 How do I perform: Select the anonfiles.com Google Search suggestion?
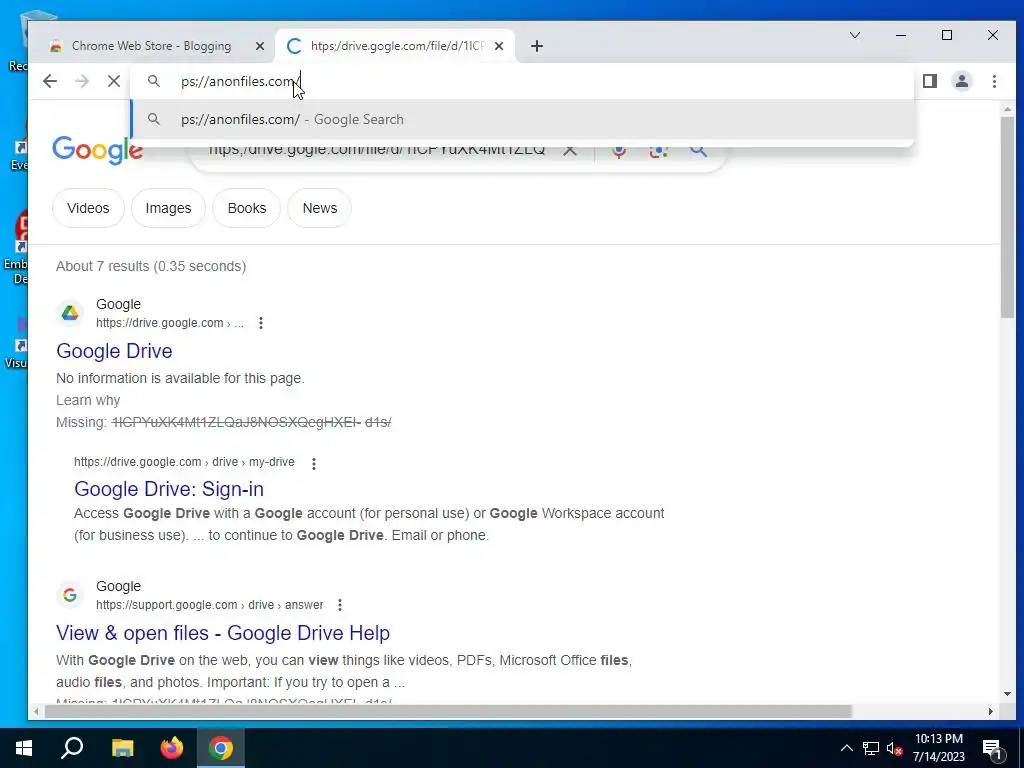522,120
